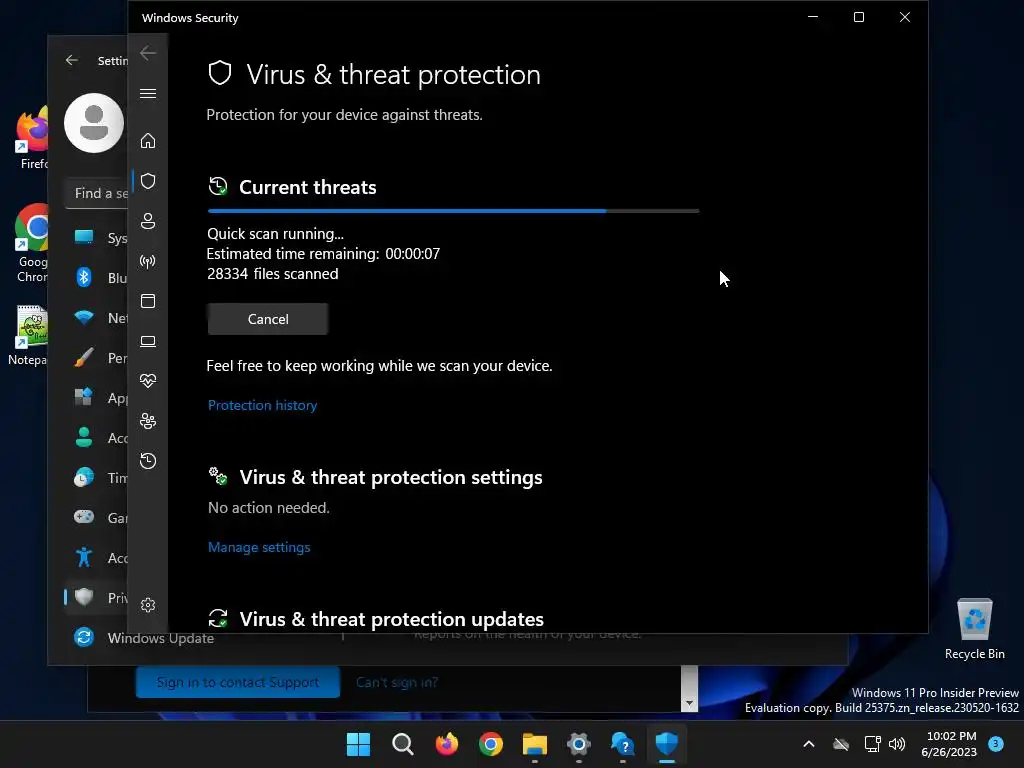
Task: Select Accounts category in Settings
Action: 97,438
